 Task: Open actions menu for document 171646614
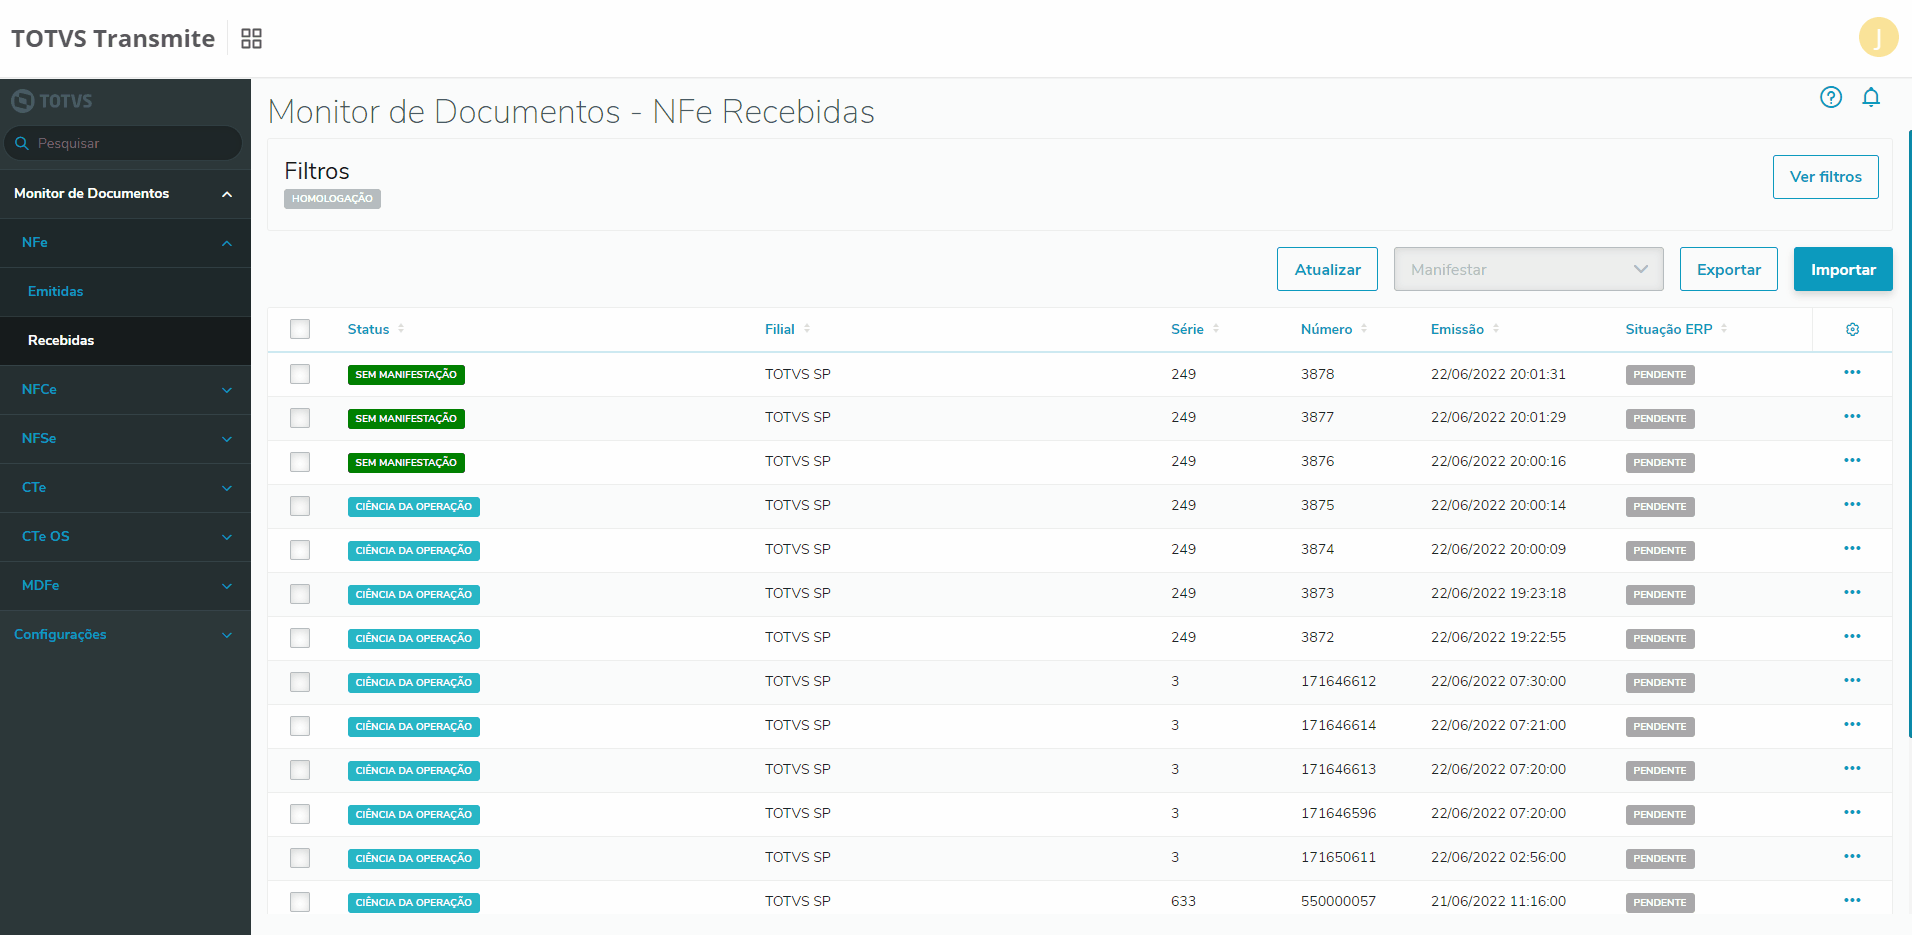1852,724
